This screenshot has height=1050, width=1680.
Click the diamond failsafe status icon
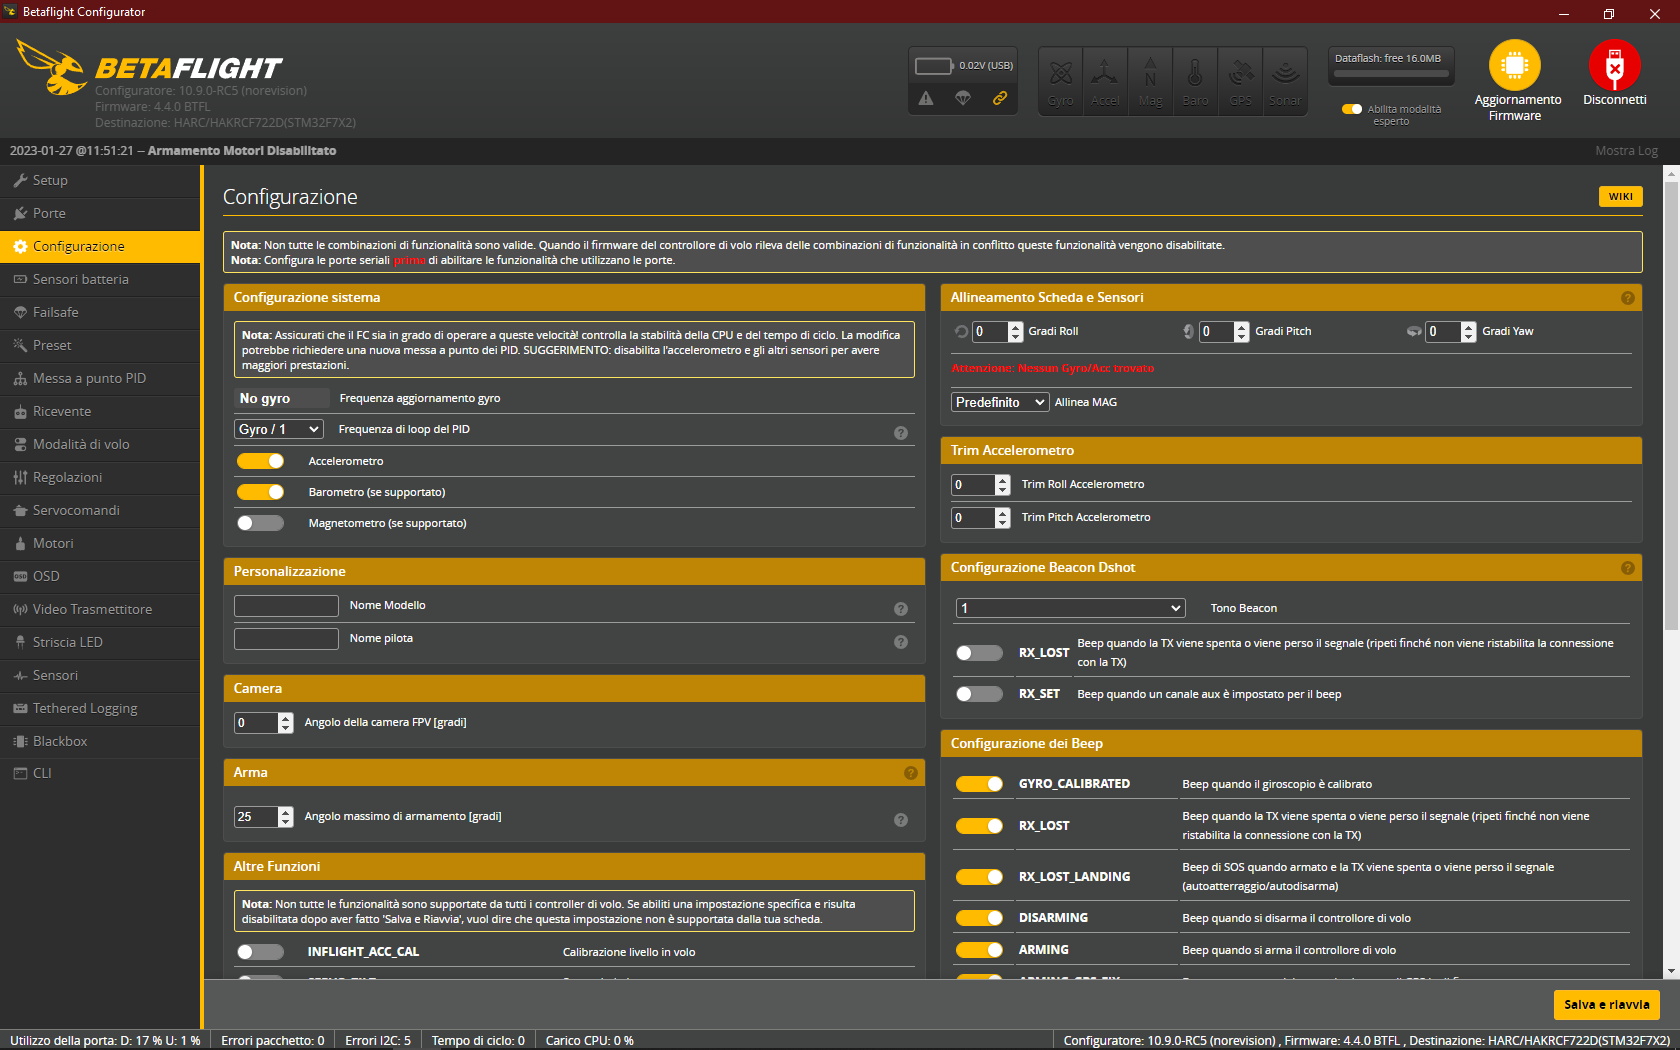point(963,98)
